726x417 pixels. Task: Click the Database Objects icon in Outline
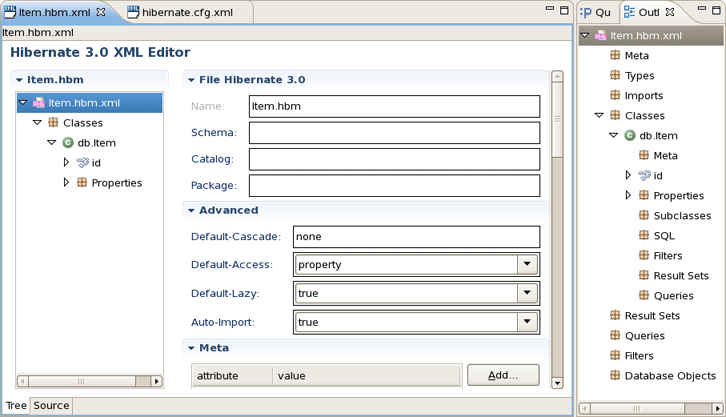(x=616, y=376)
